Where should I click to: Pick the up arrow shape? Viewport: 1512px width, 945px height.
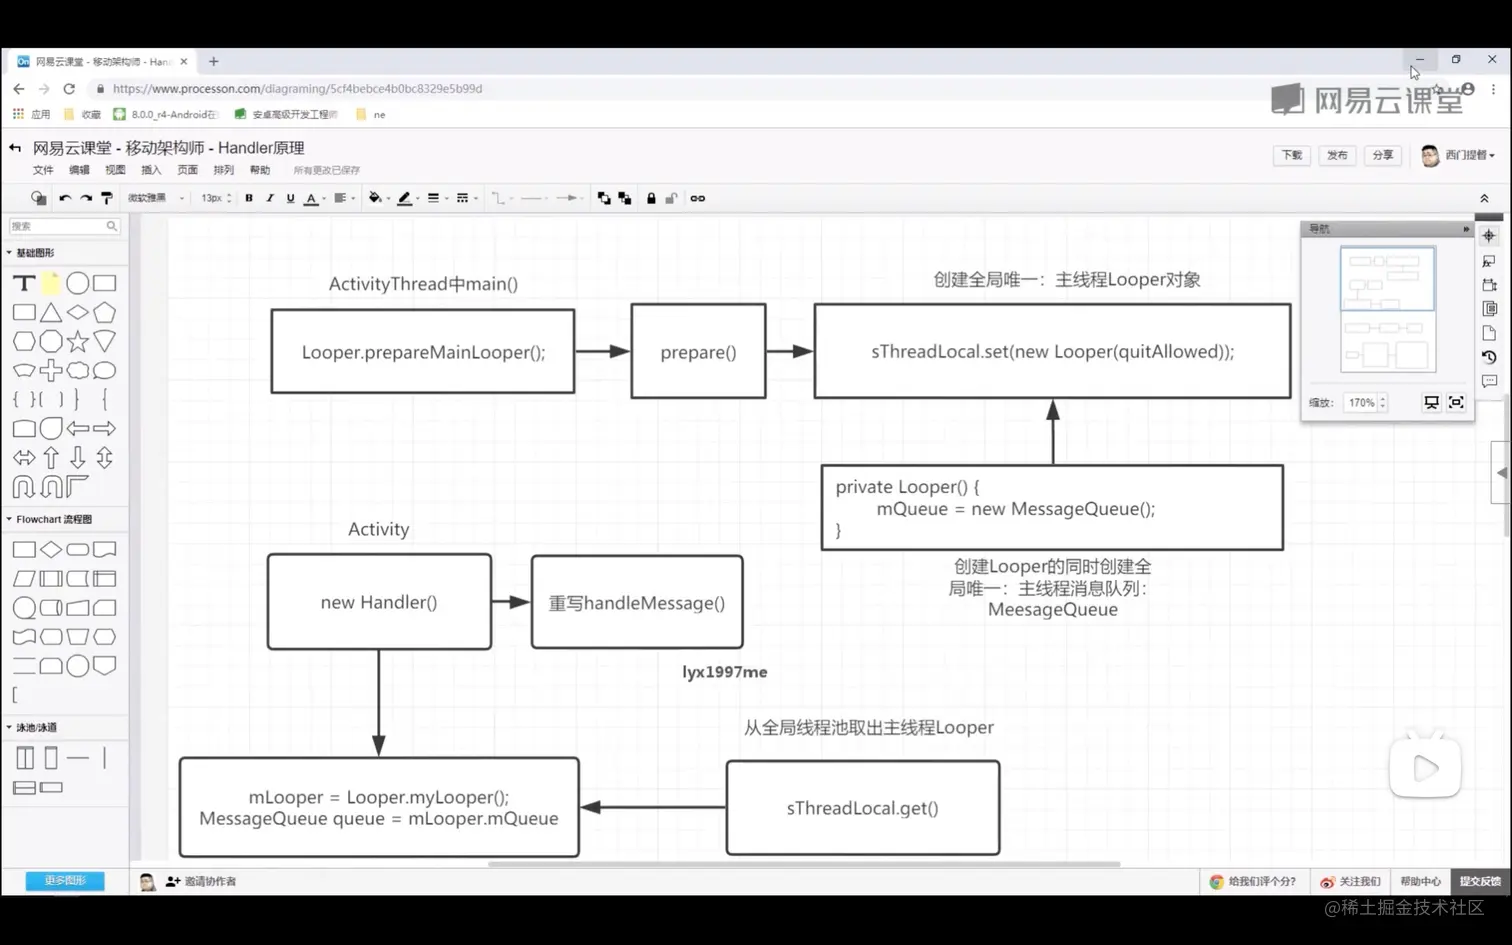[x=51, y=458]
